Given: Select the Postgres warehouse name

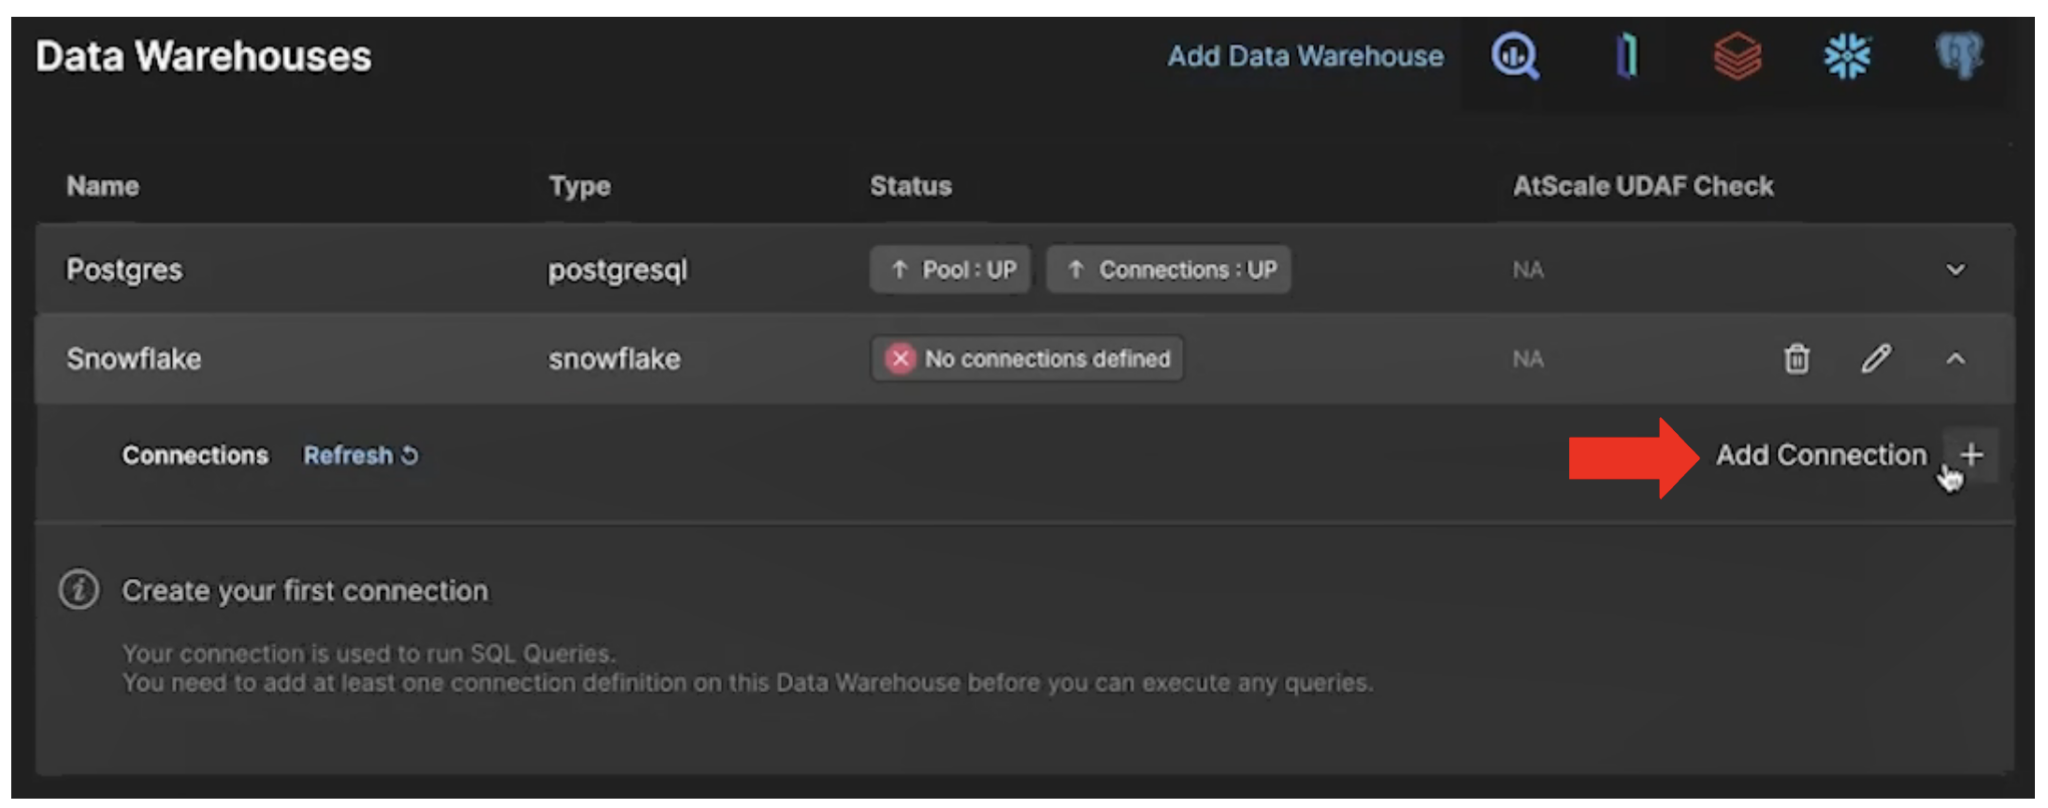Looking at the screenshot, I should [x=124, y=270].
